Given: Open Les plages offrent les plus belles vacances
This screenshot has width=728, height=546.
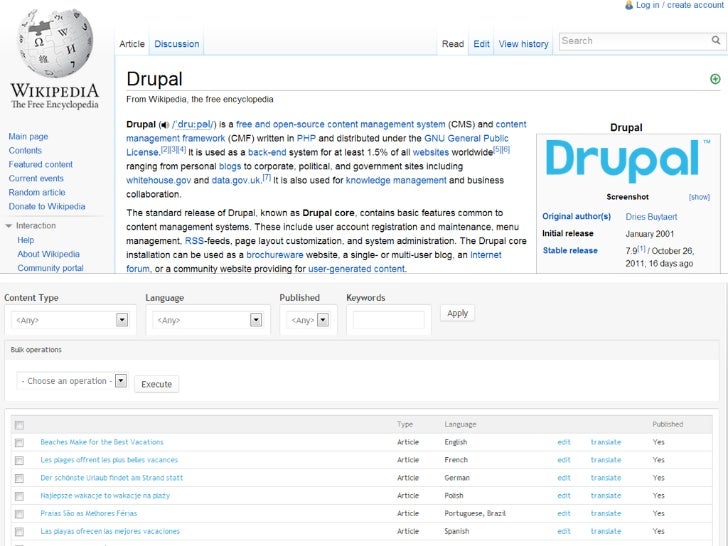Looking at the screenshot, I should [x=109, y=460].
